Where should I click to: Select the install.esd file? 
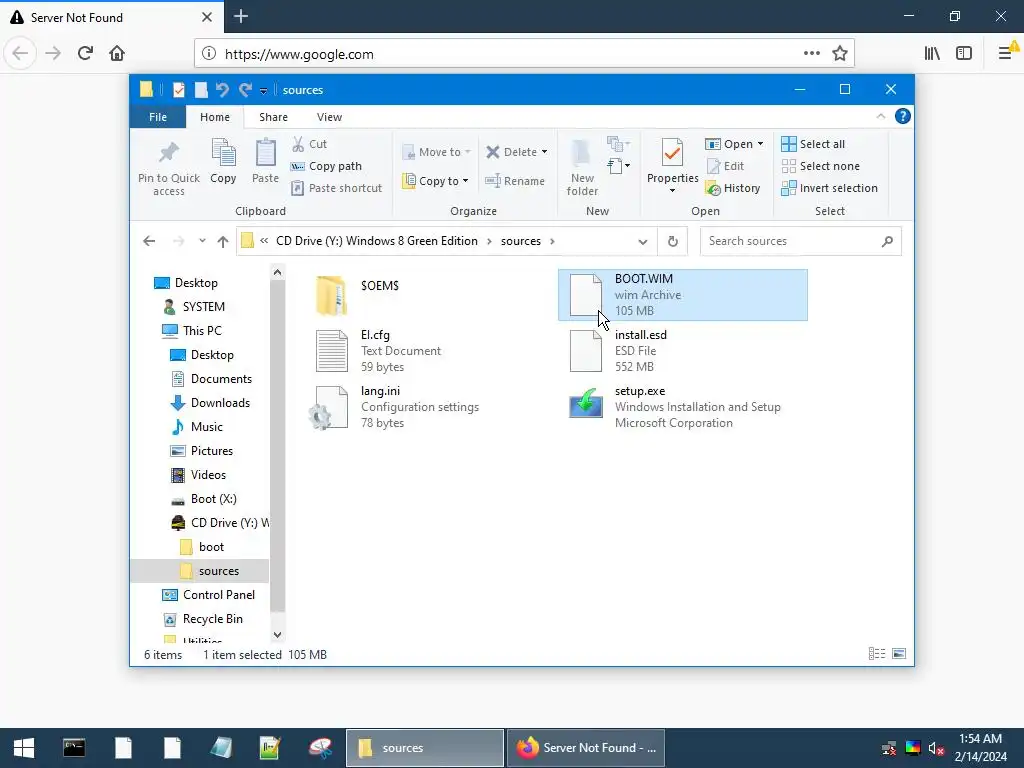coord(682,351)
